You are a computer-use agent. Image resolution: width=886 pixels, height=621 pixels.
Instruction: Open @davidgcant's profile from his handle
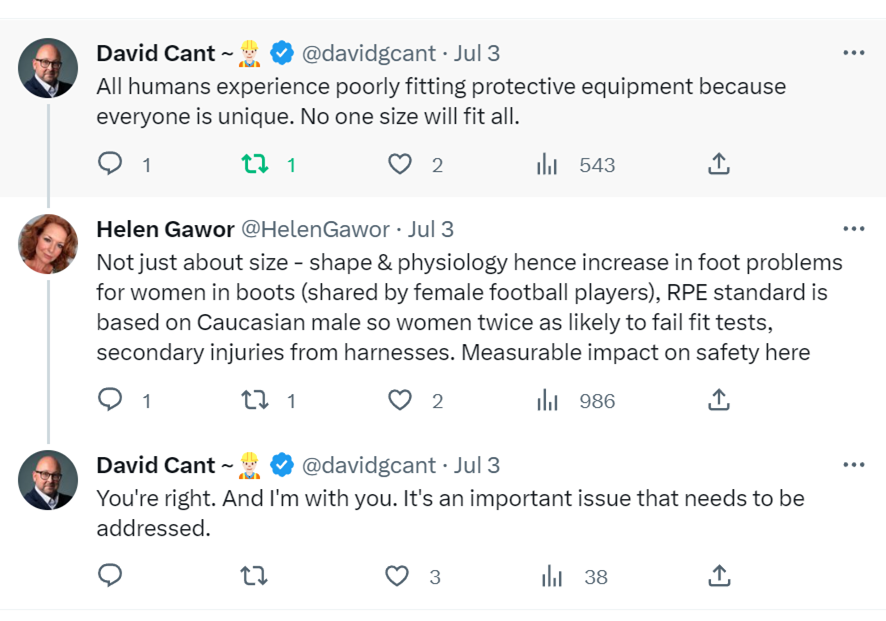(x=363, y=52)
